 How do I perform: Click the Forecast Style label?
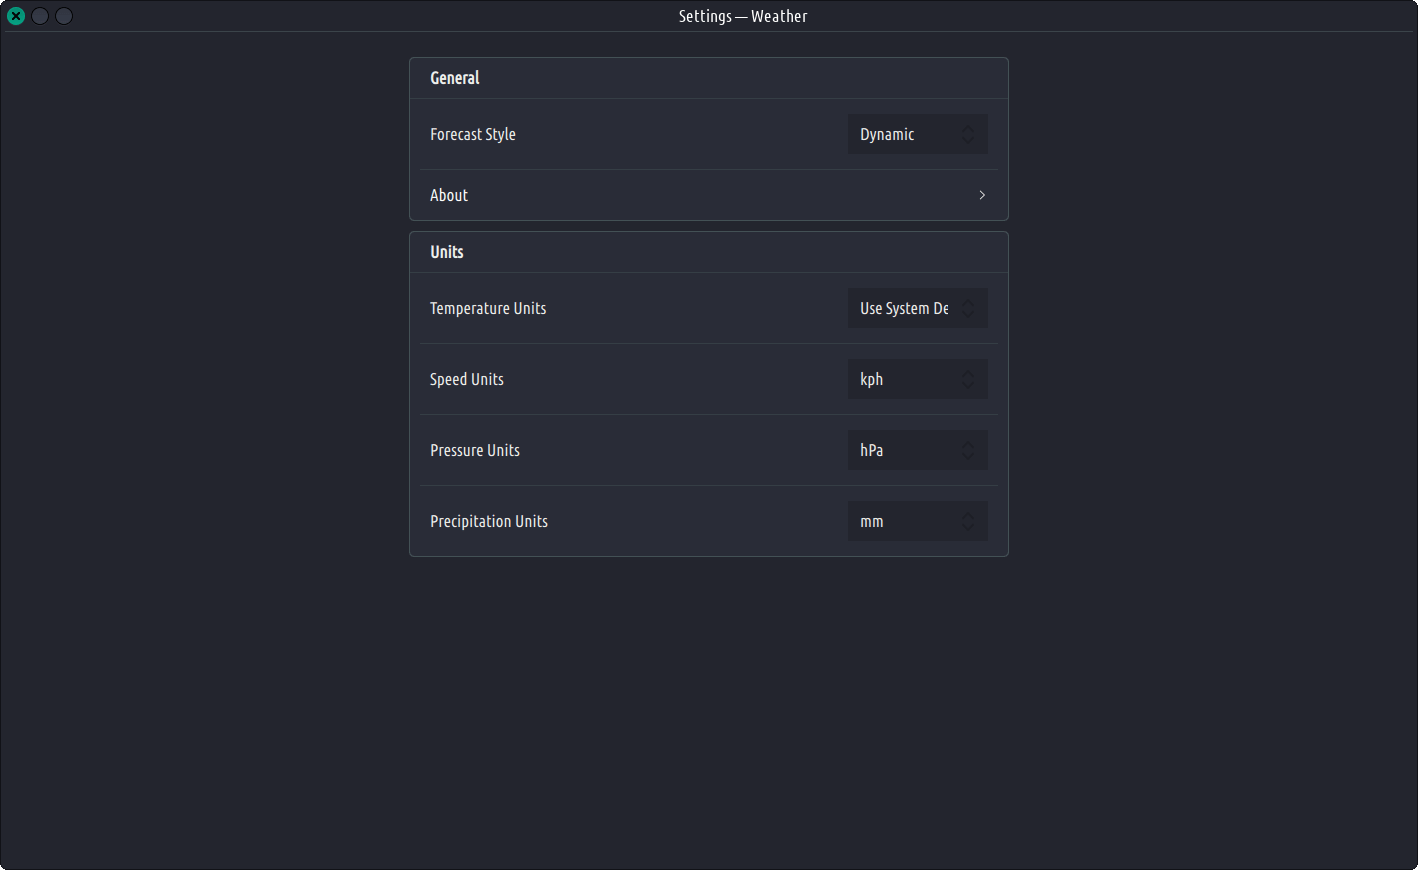coord(473,134)
